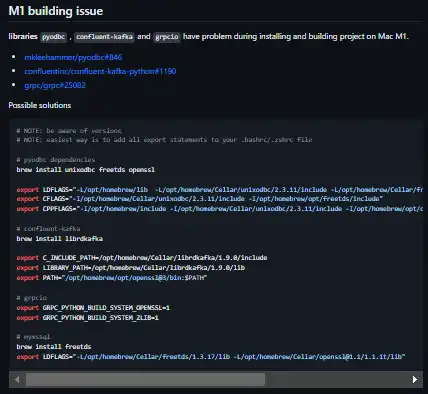Click the scroll left arrow of code block

click(17, 379)
